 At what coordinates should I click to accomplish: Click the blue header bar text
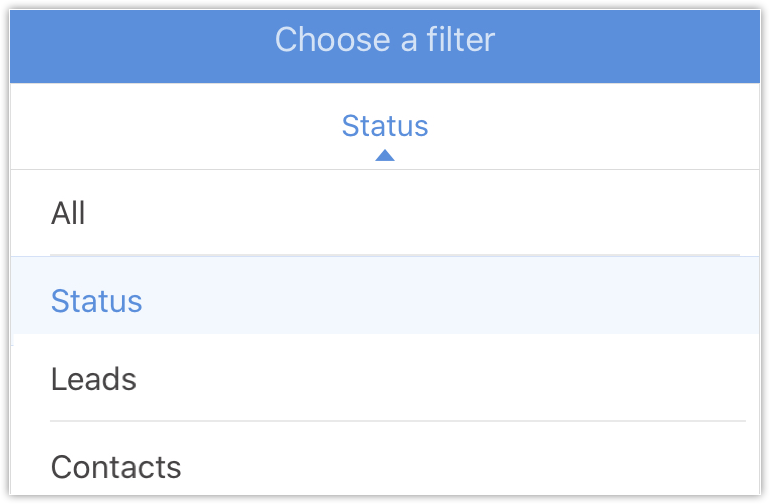click(x=385, y=40)
